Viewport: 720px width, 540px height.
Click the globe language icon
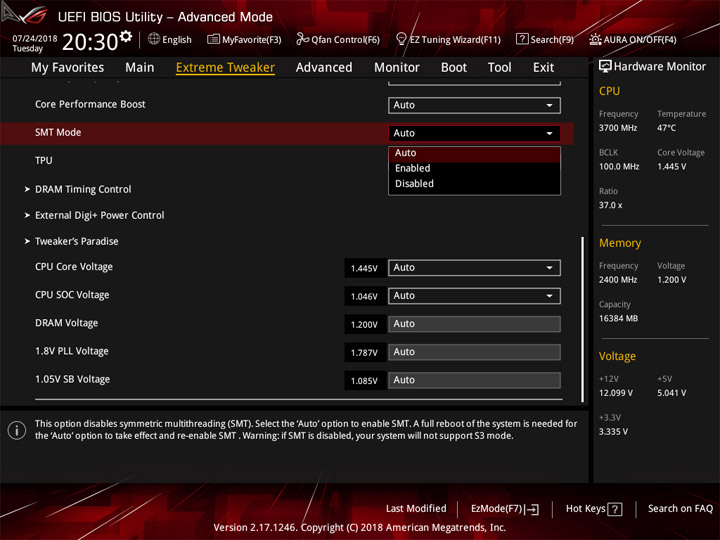(x=154, y=39)
